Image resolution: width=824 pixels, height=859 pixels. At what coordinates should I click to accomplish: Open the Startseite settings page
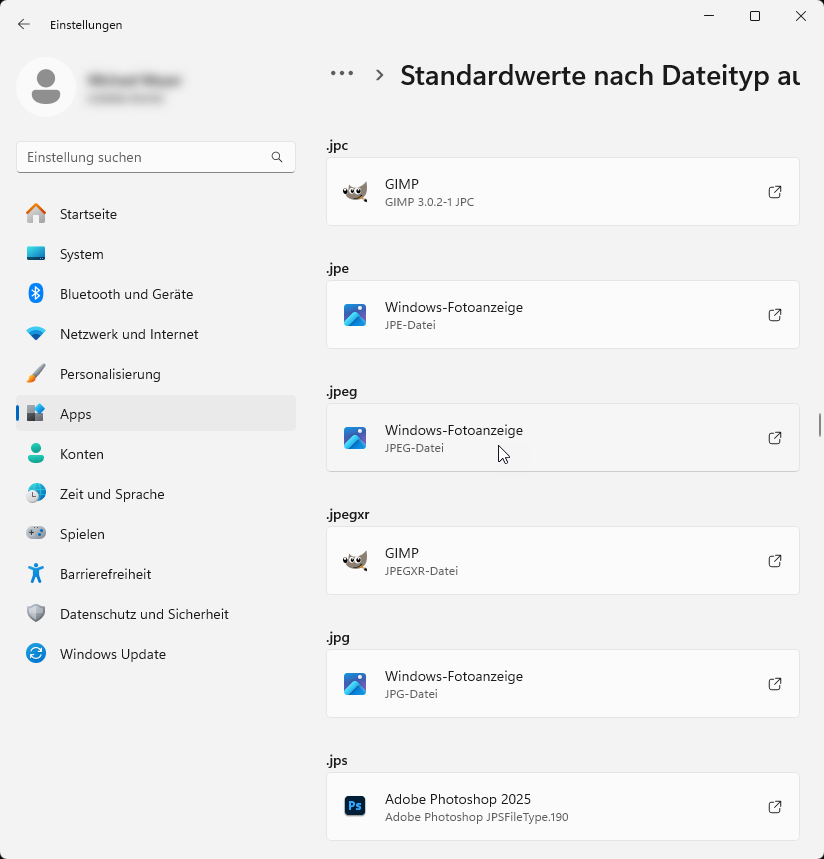[x=156, y=214]
